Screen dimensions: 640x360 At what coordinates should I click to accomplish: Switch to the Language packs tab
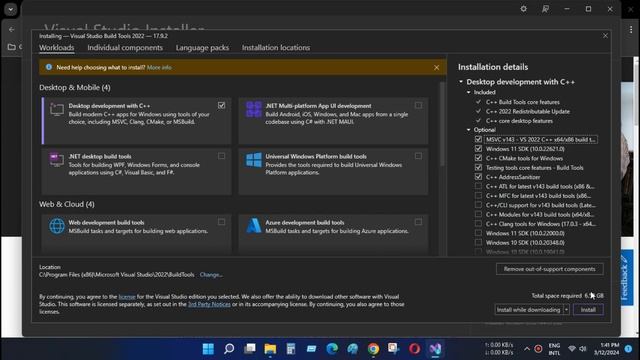(202, 48)
